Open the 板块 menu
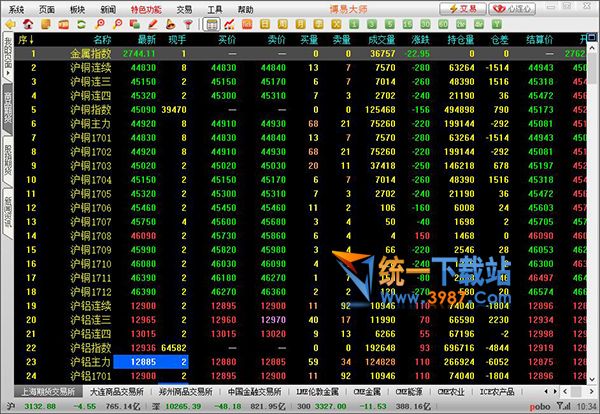The width and height of the screenshot is (600, 414). tap(77, 9)
